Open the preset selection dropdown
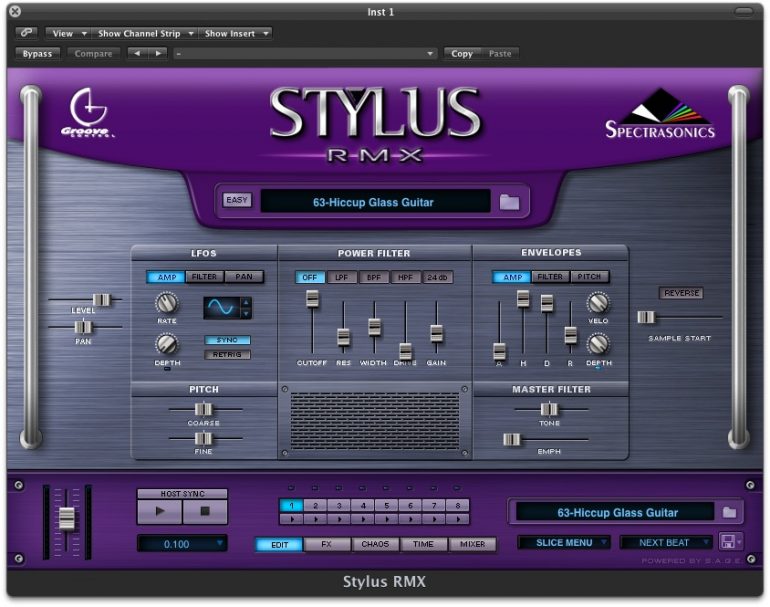This screenshot has height=607, width=770. 305,53
